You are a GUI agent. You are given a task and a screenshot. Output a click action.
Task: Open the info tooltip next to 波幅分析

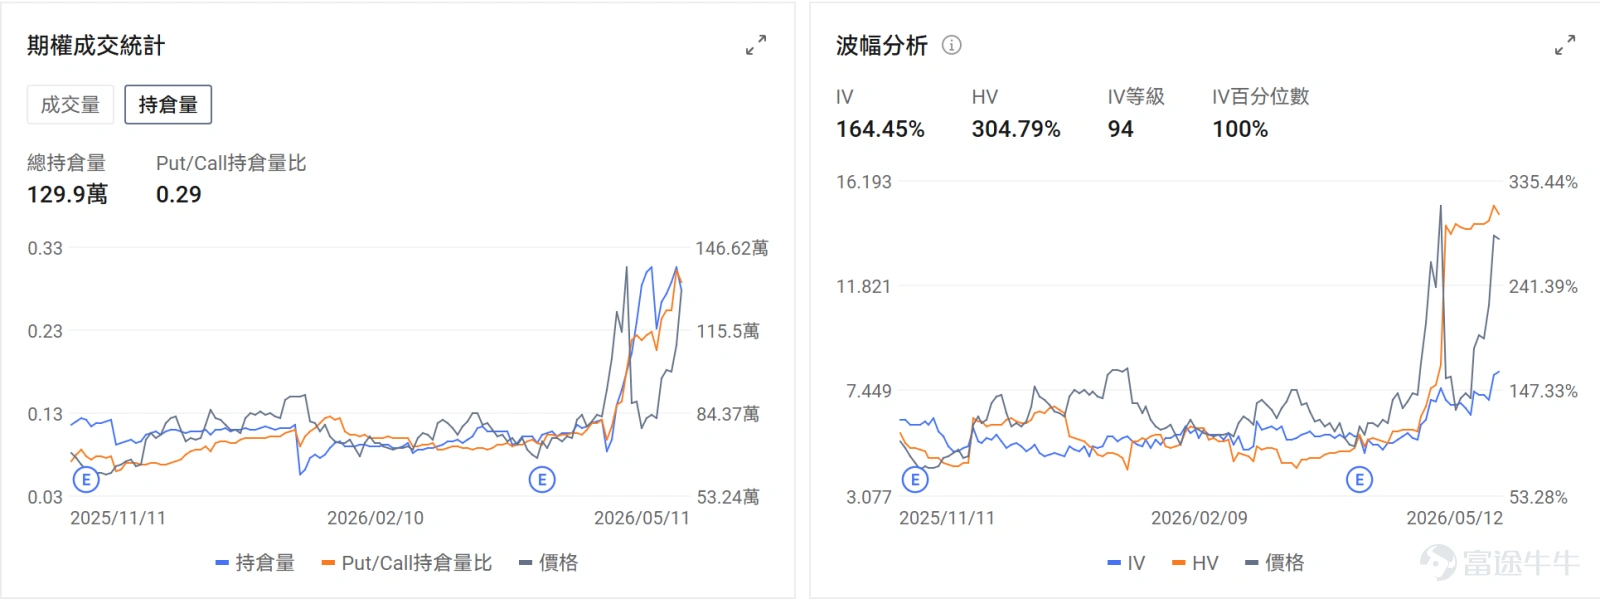point(952,45)
